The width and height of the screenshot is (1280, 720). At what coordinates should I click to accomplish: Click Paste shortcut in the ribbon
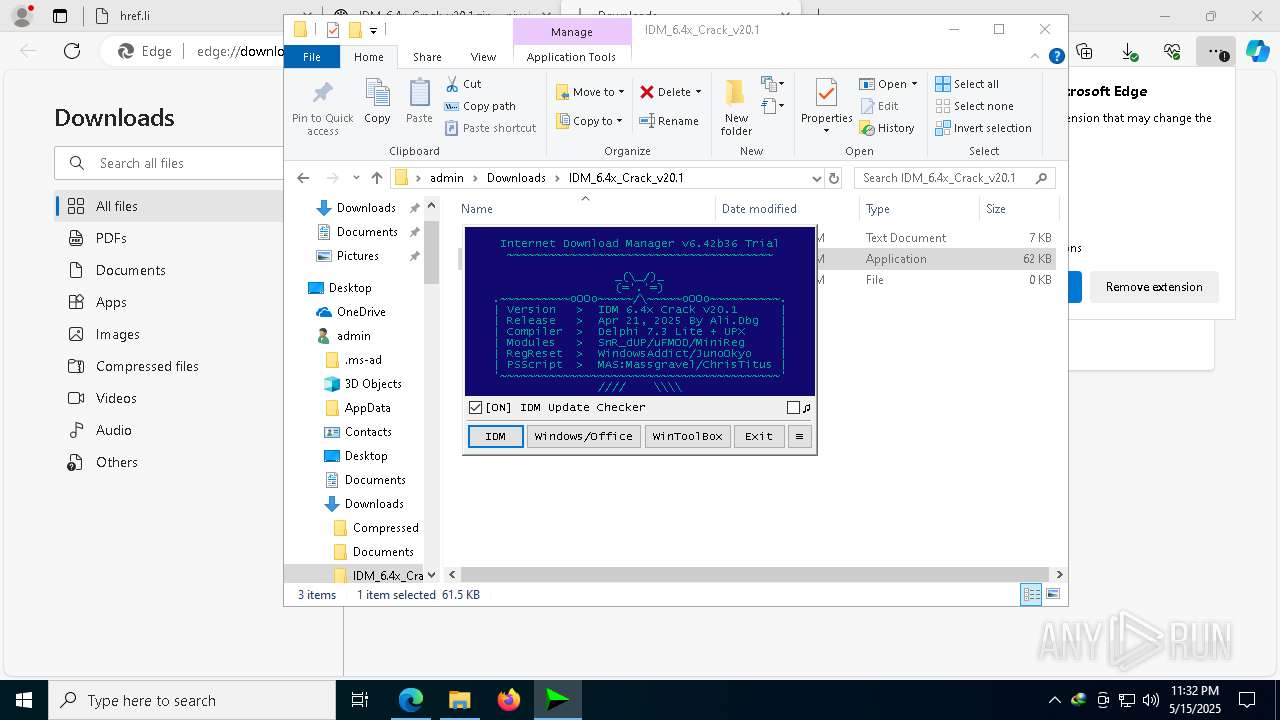(491, 128)
